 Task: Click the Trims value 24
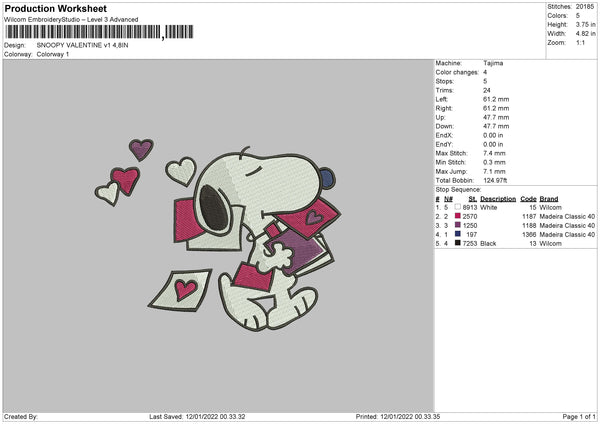(486, 90)
